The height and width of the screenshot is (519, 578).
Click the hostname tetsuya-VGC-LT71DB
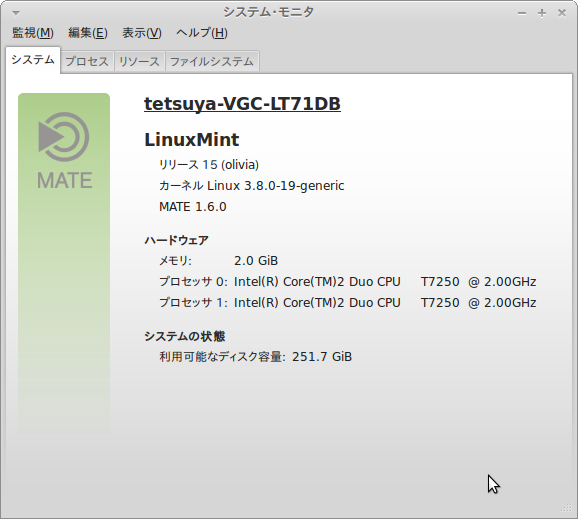coord(242,104)
